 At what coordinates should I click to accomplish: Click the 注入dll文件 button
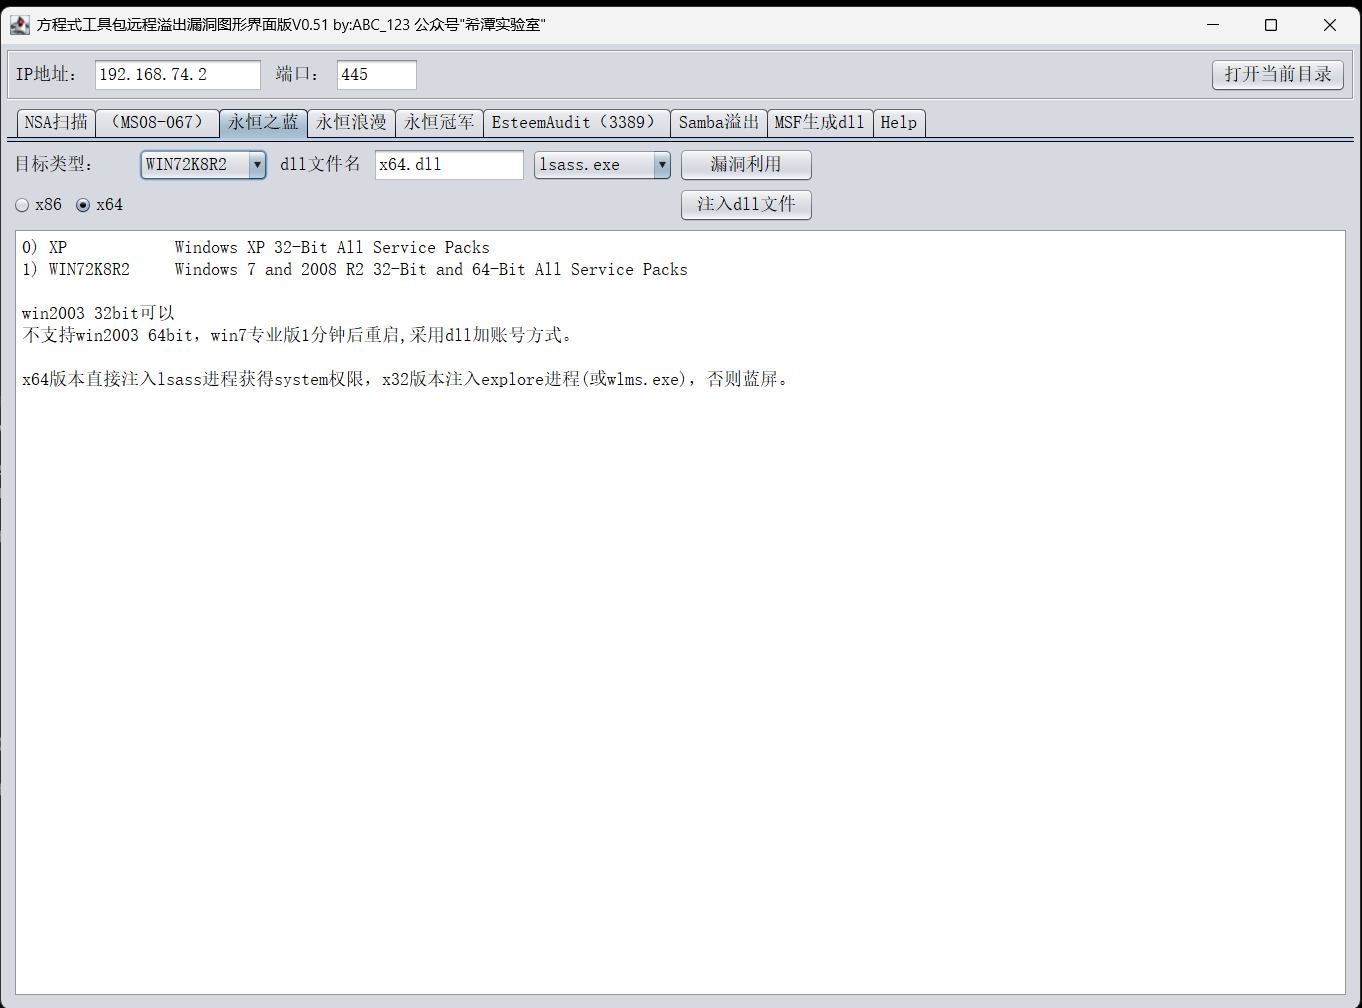click(x=745, y=204)
